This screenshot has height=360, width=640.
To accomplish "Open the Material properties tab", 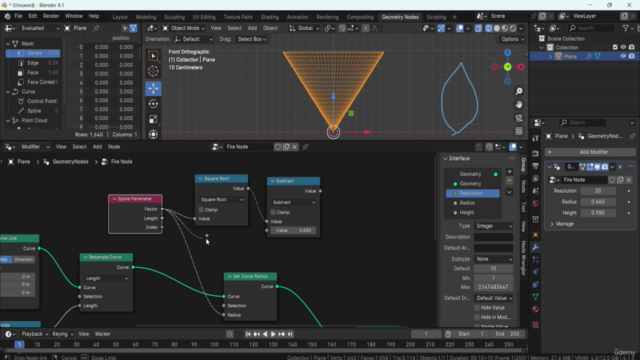I will click(x=536, y=309).
